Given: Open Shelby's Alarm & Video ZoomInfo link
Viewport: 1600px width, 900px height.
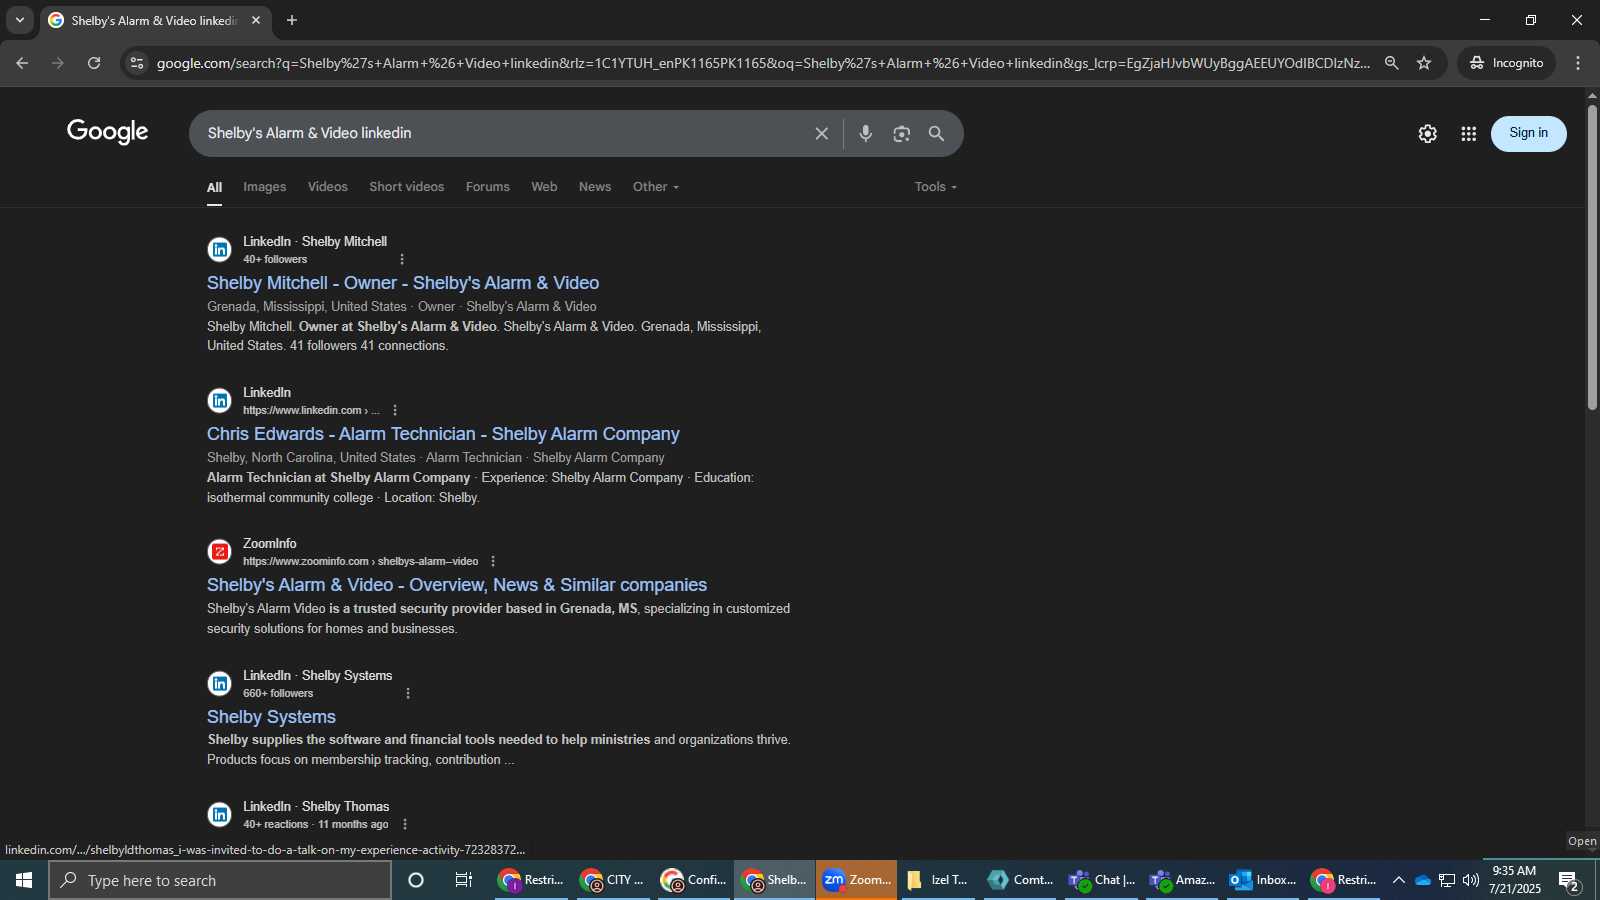Looking at the screenshot, I should coord(457,585).
